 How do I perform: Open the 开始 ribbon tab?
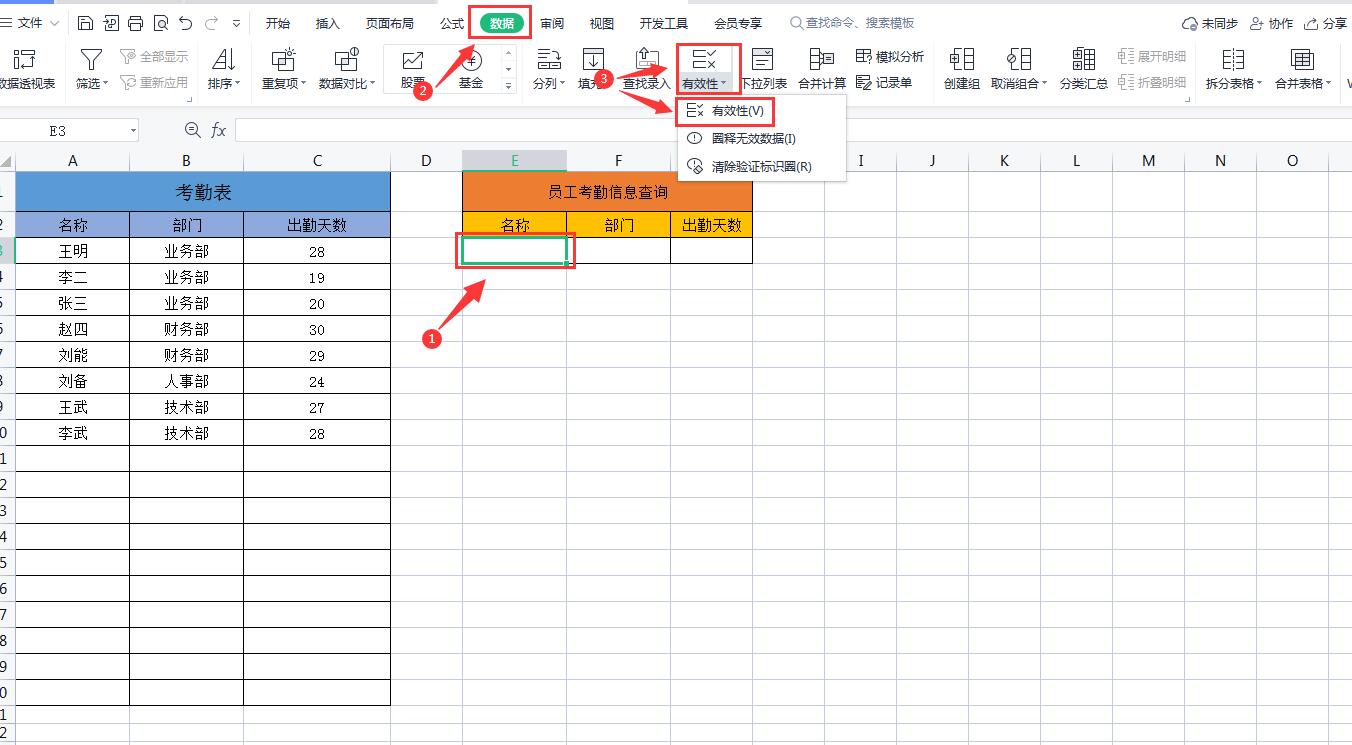coord(278,23)
